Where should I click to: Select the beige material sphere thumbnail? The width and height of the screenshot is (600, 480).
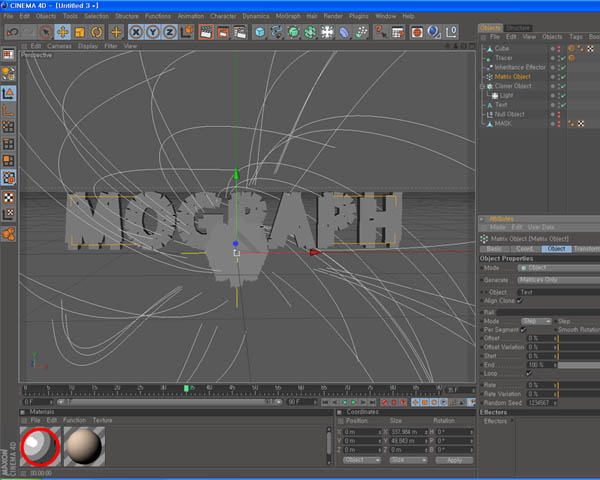tap(84, 446)
